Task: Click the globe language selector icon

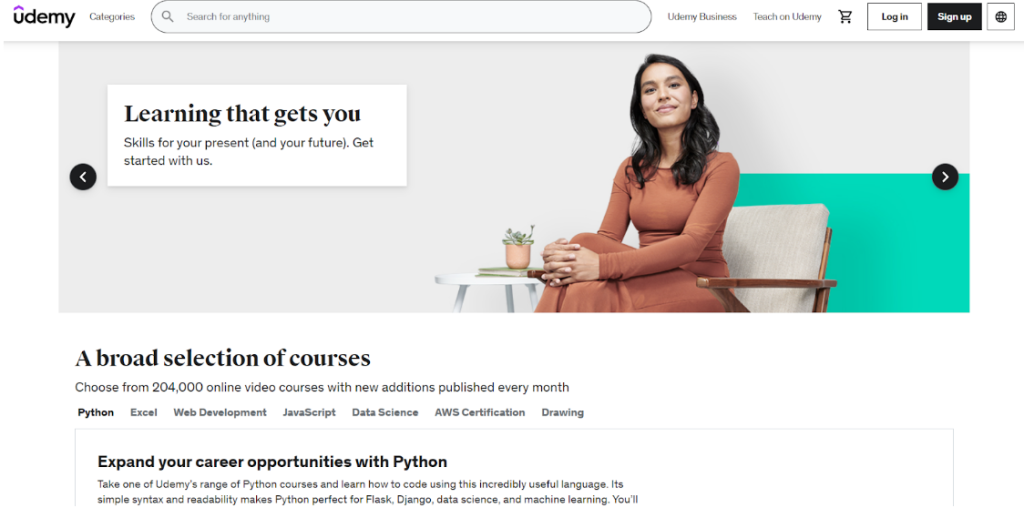Action: coord(1000,17)
